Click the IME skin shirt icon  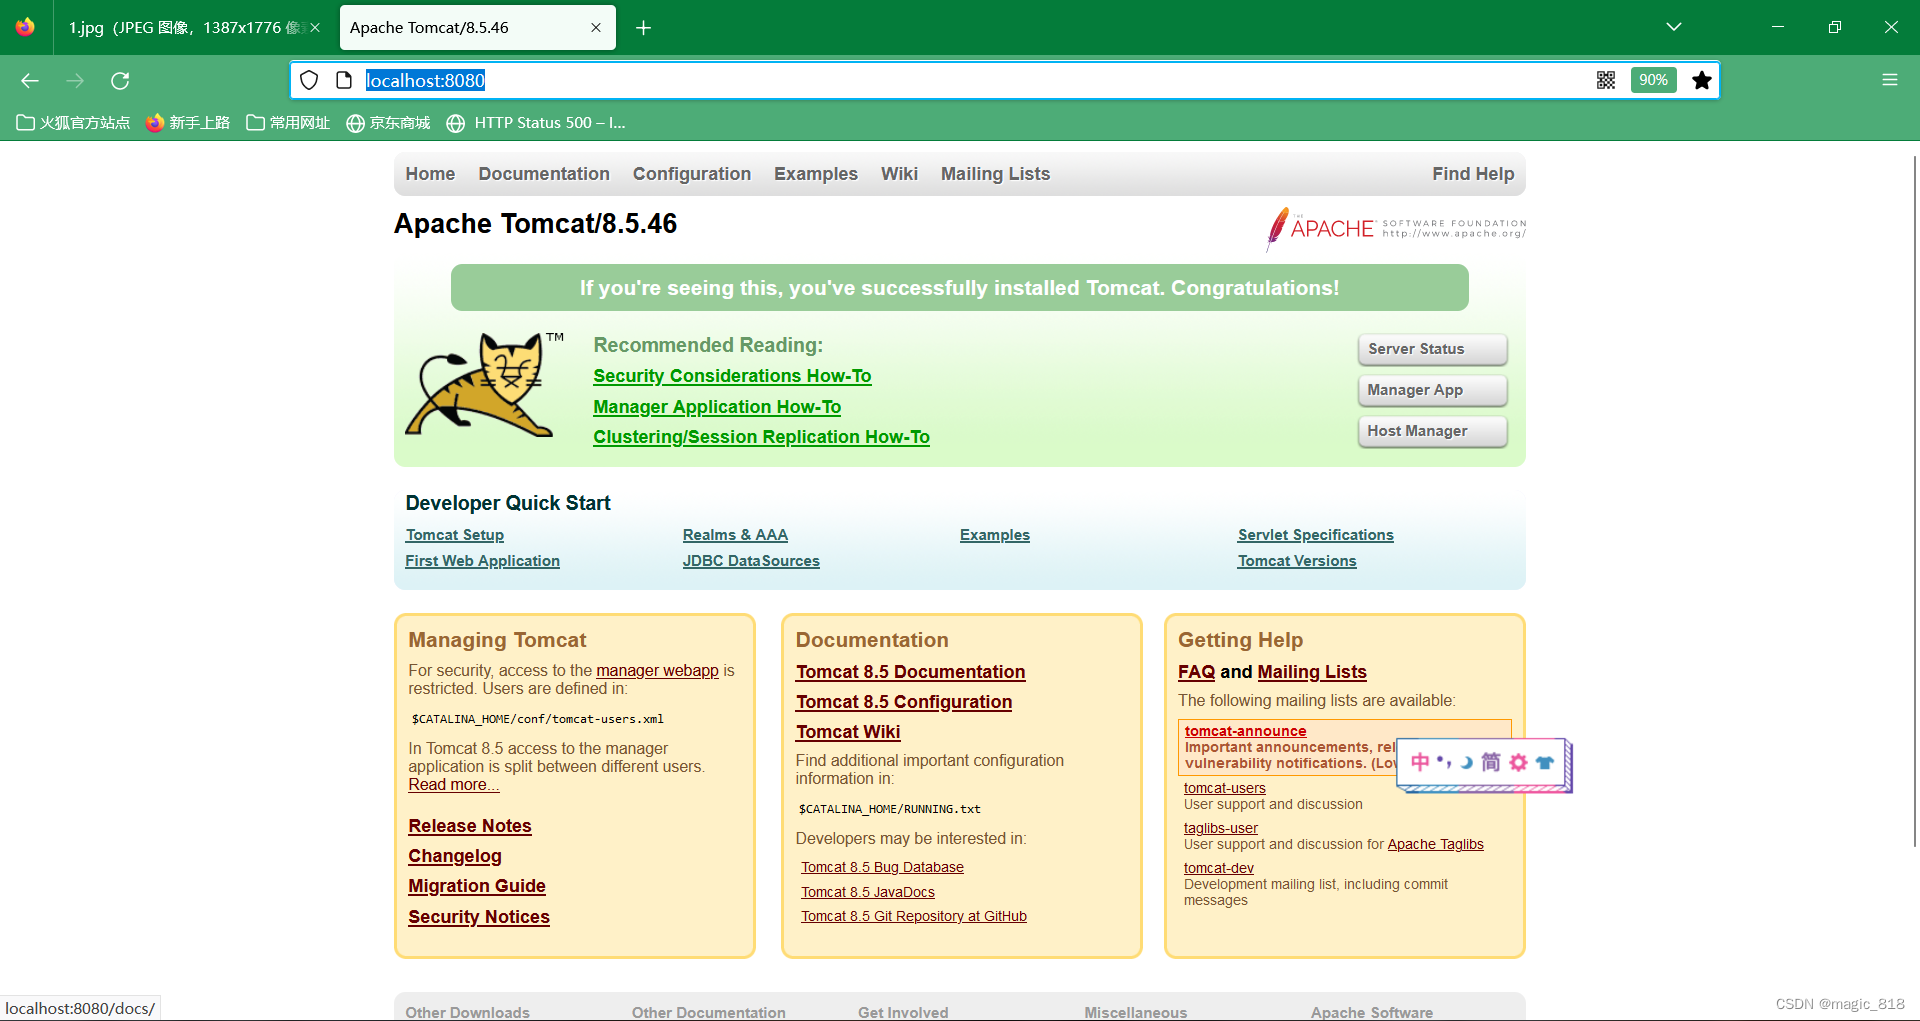1545,762
